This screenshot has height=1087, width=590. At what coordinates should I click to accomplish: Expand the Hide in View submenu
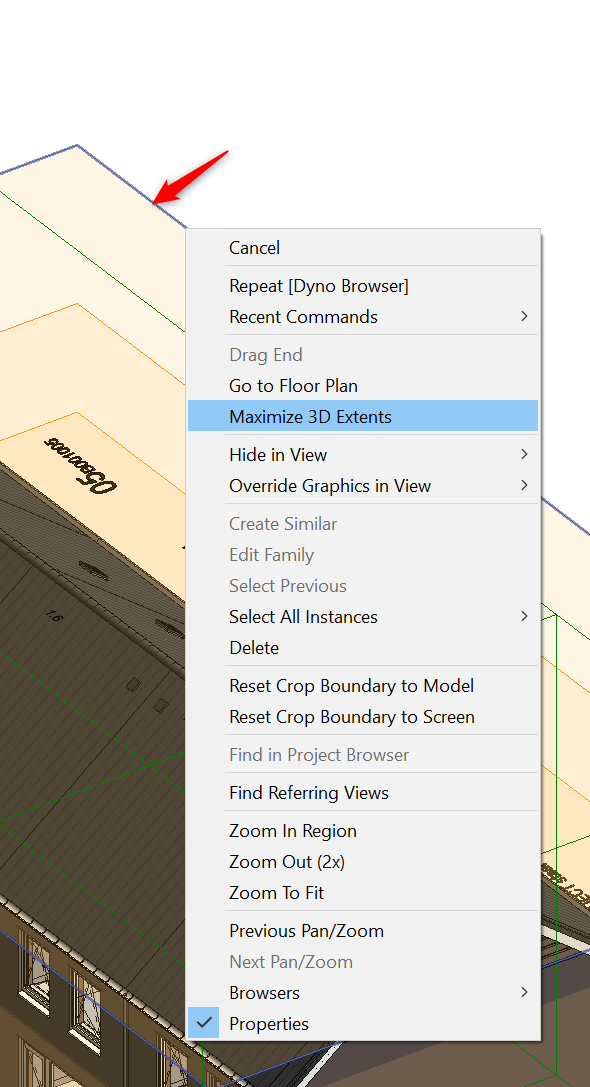(x=277, y=454)
